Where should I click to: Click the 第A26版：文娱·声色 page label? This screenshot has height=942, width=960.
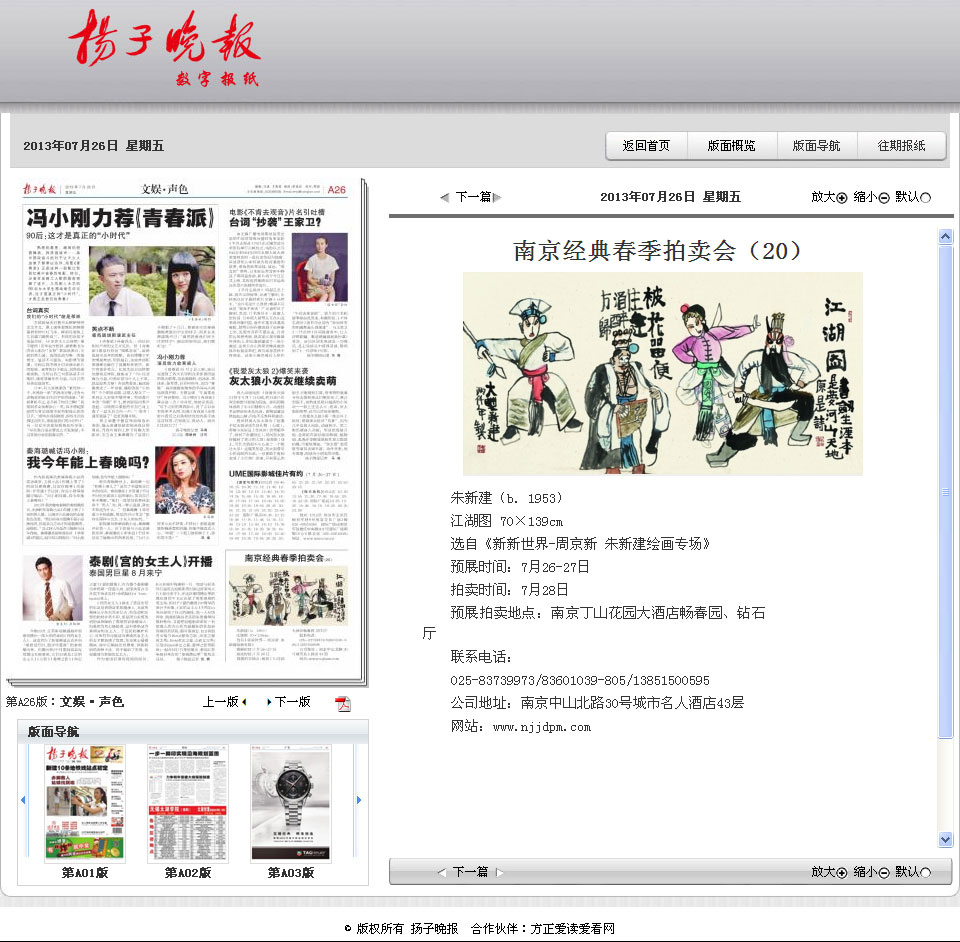65,702
